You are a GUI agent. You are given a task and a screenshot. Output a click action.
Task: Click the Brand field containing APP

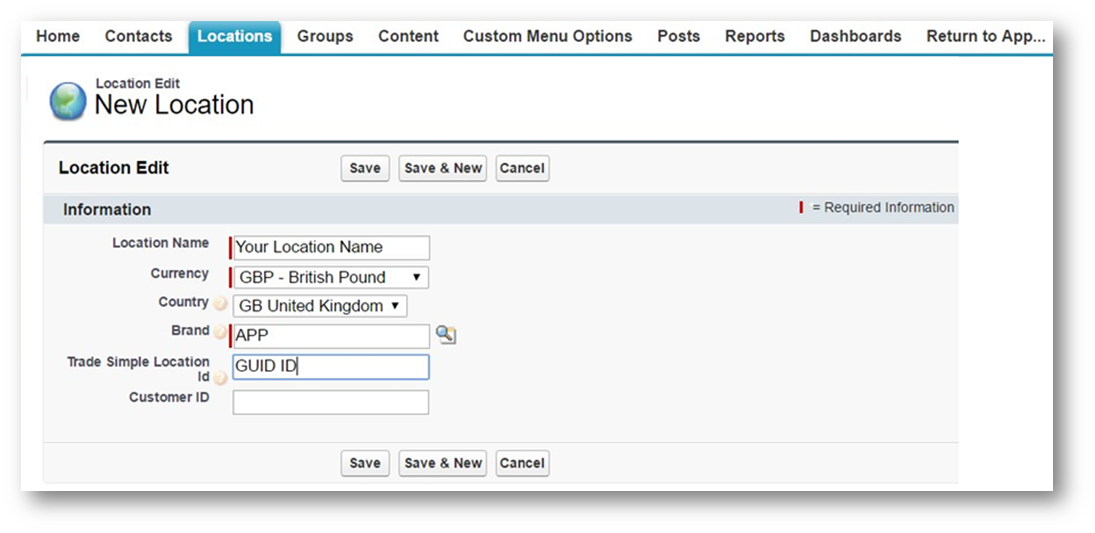(331, 336)
